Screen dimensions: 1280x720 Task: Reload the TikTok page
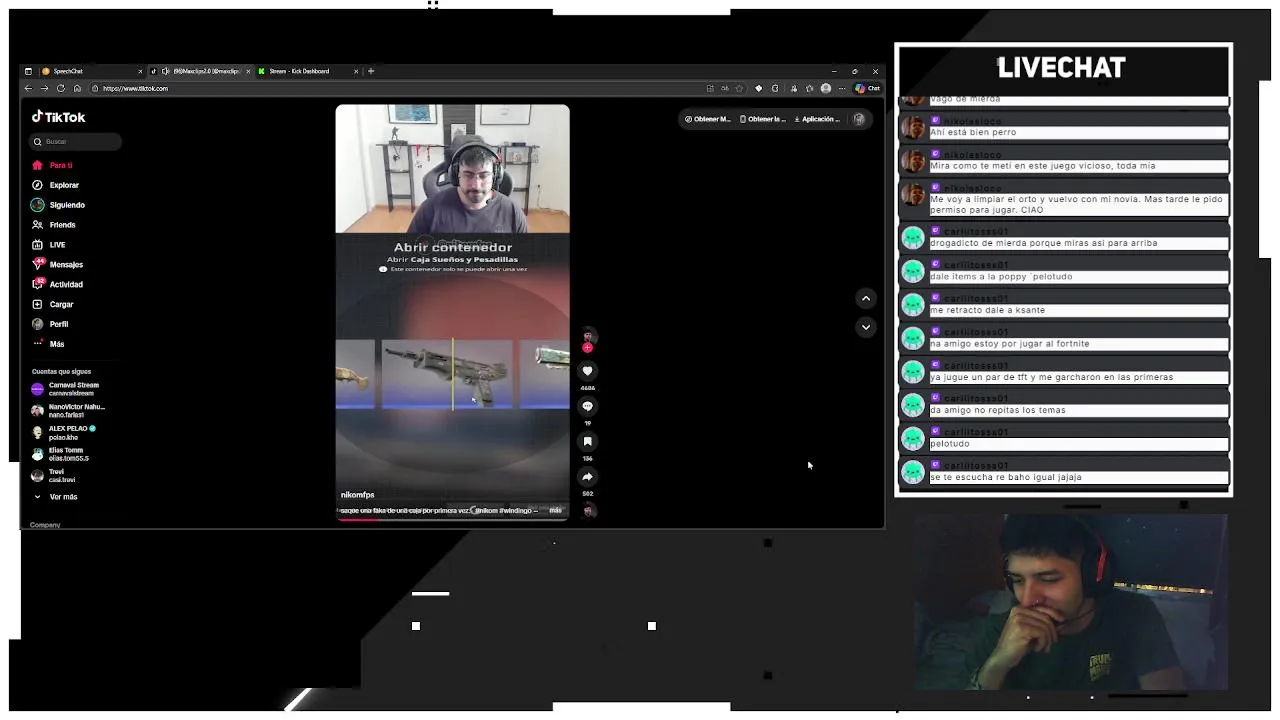[60, 88]
